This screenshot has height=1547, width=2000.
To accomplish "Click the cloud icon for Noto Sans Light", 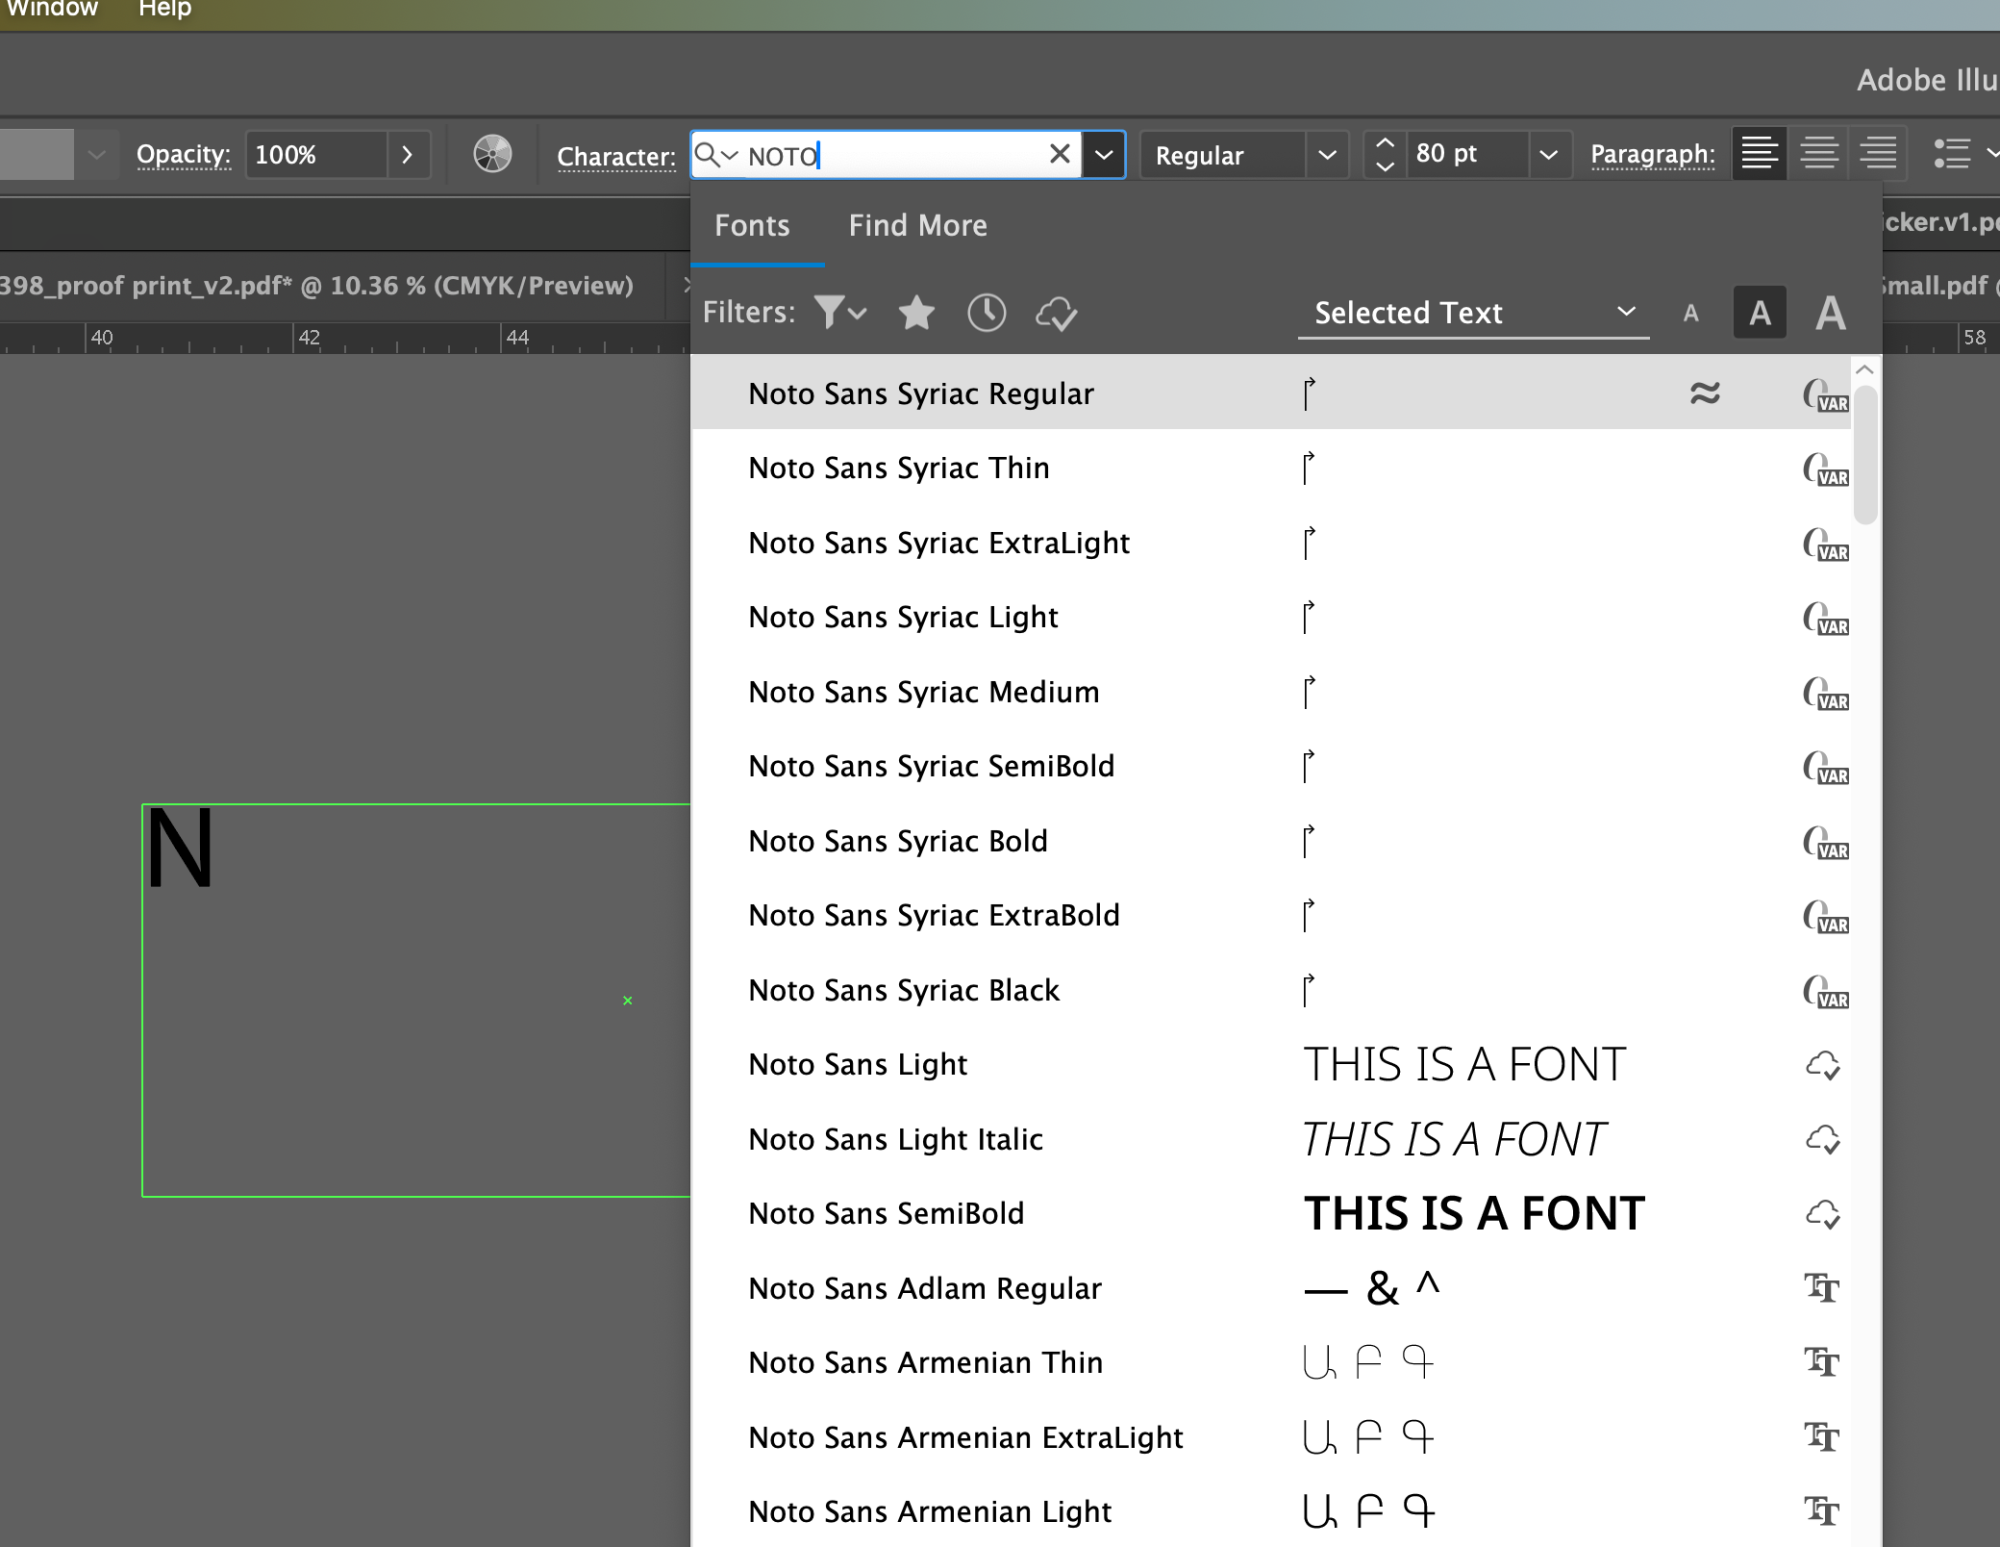I will (1823, 1065).
